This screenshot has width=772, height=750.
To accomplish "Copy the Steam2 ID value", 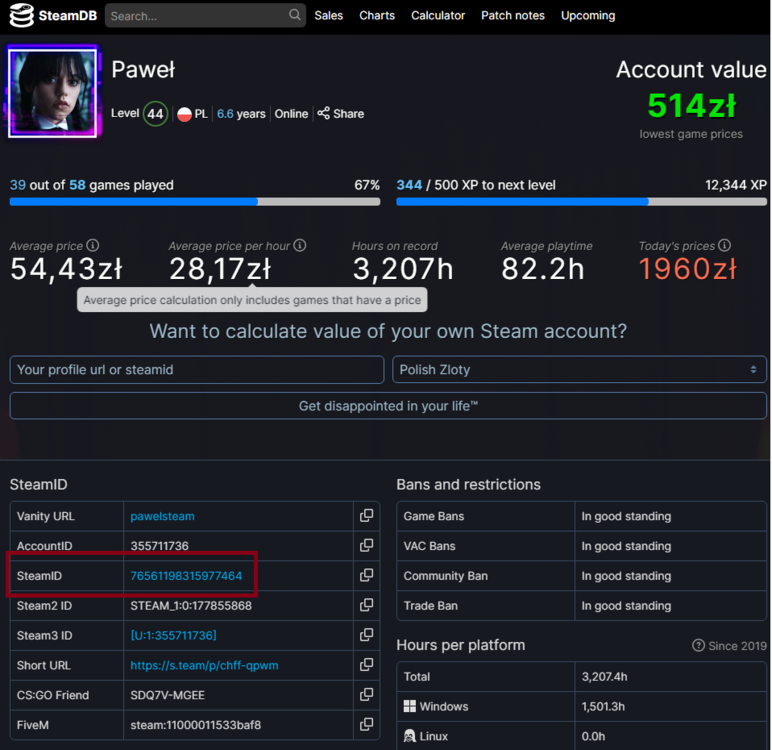I will [x=366, y=605].
